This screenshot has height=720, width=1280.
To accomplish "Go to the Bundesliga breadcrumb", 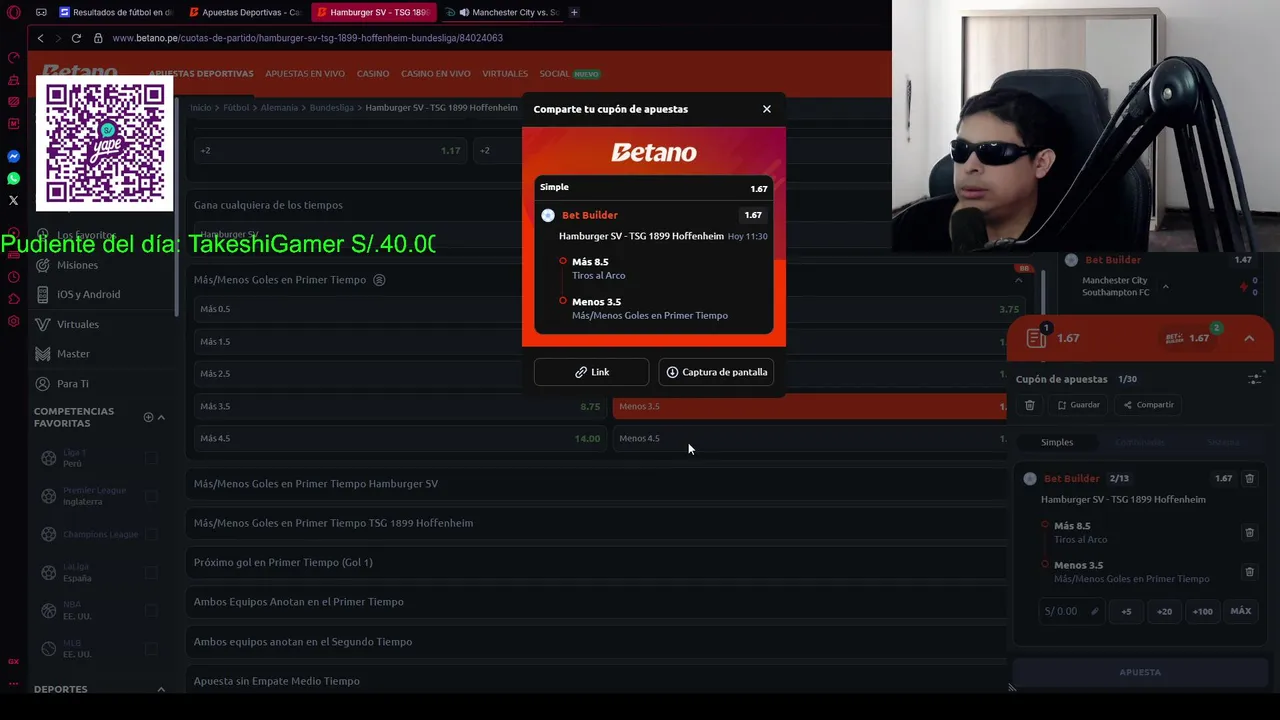I will pos(332,107).
